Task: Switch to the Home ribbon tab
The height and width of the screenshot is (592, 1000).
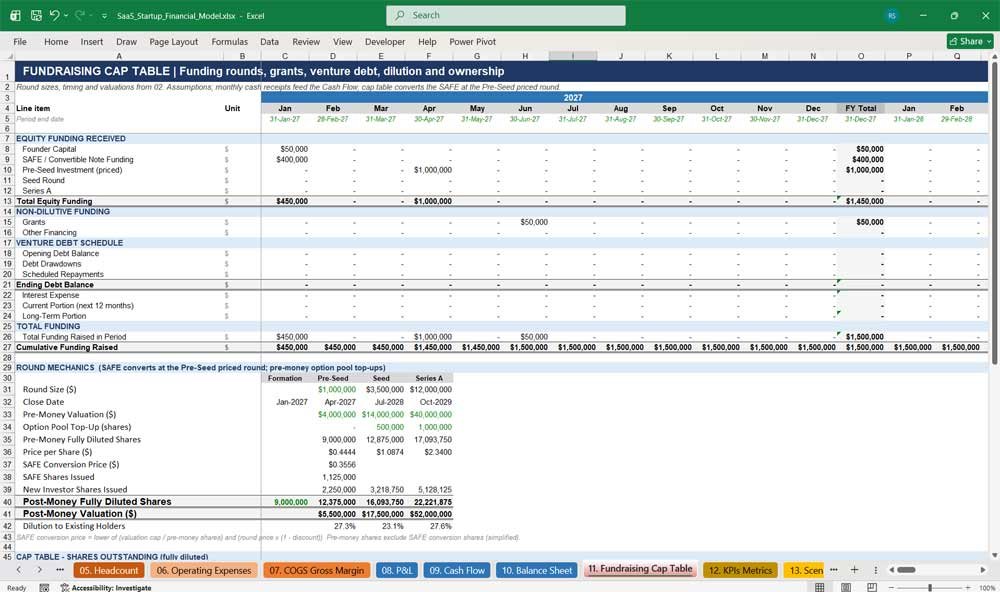Action: pyautogui.click(x=56, y=41)
